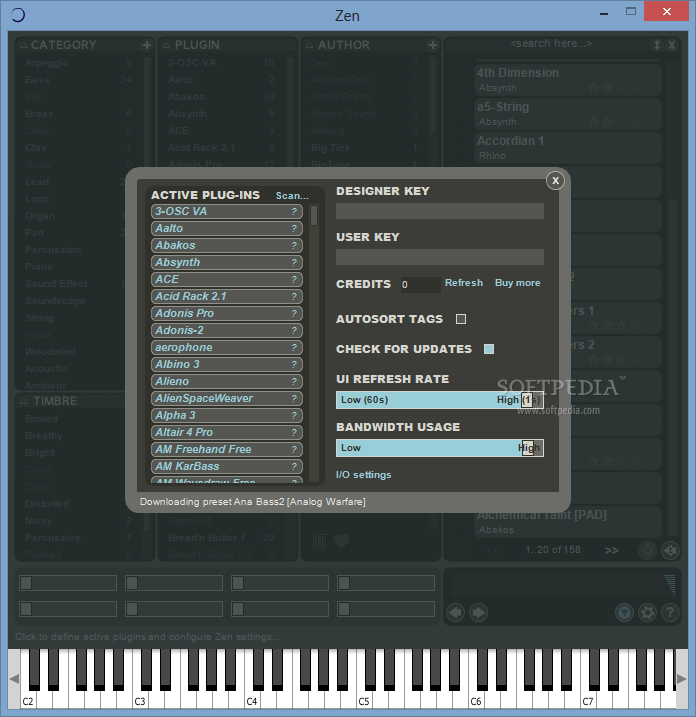Adjust the Bandwidth Usage slider

439,448
